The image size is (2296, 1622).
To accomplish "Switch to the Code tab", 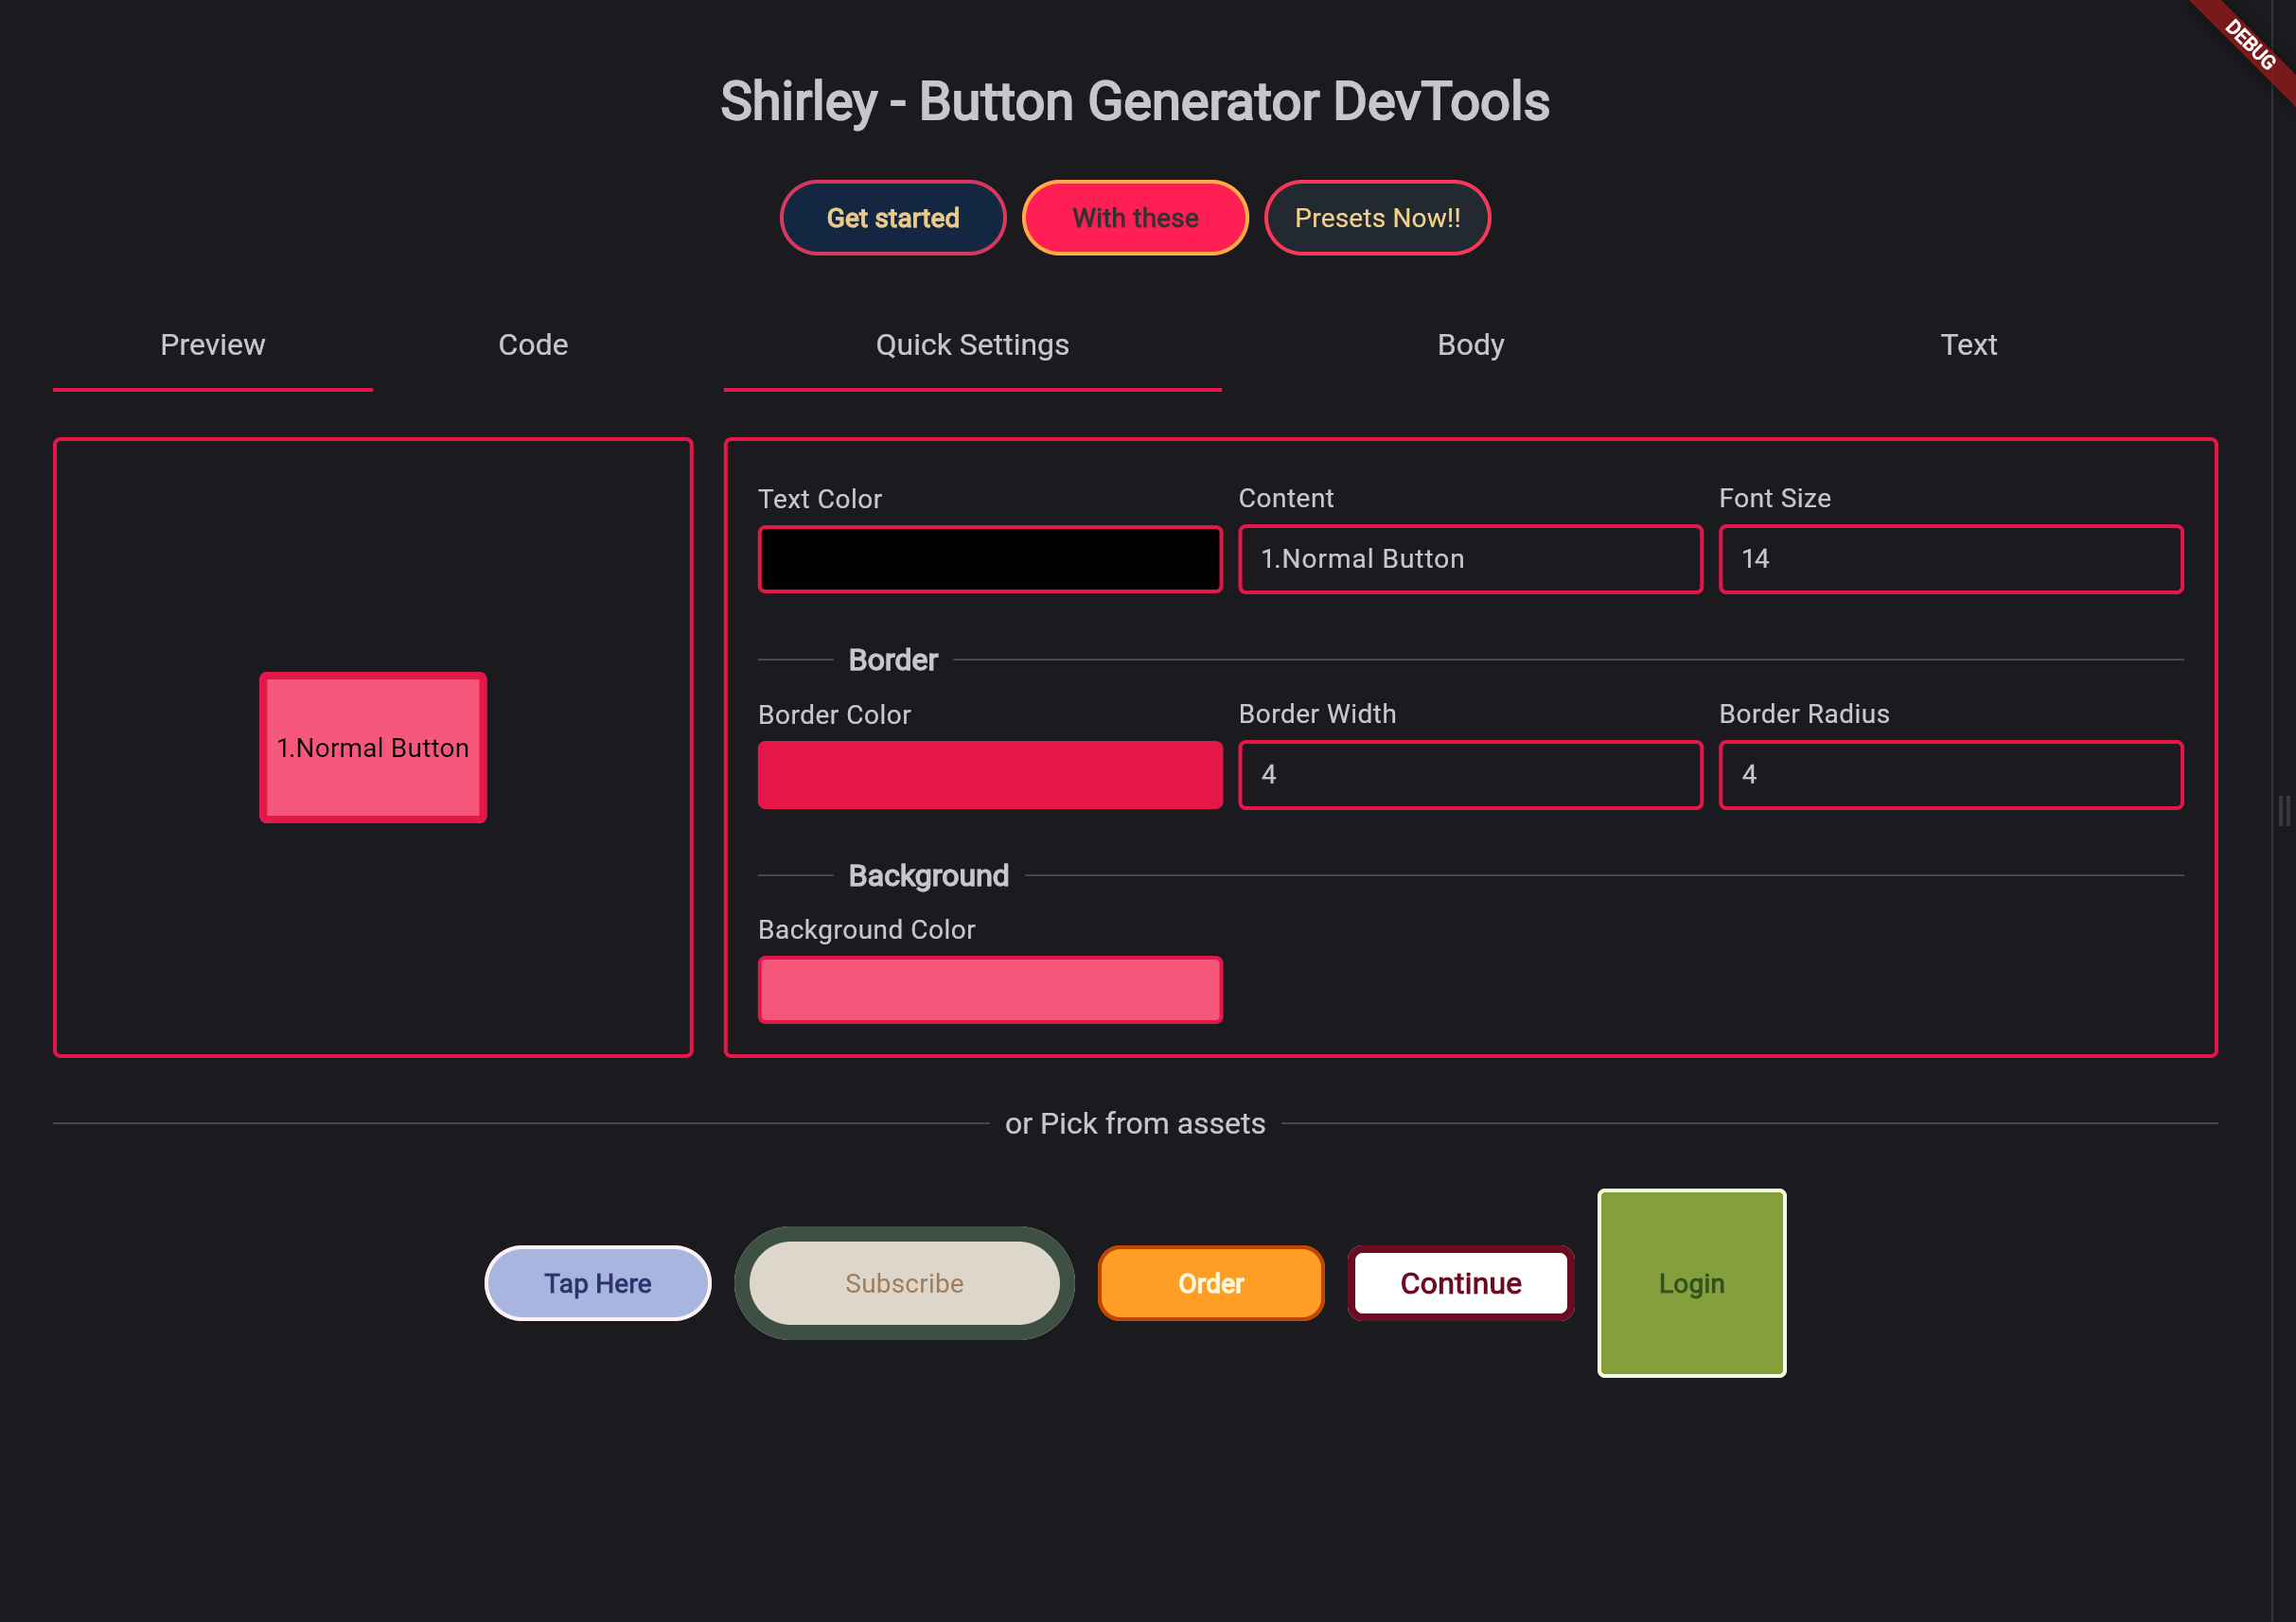I will pyautogui.click(x=533, y=345).
